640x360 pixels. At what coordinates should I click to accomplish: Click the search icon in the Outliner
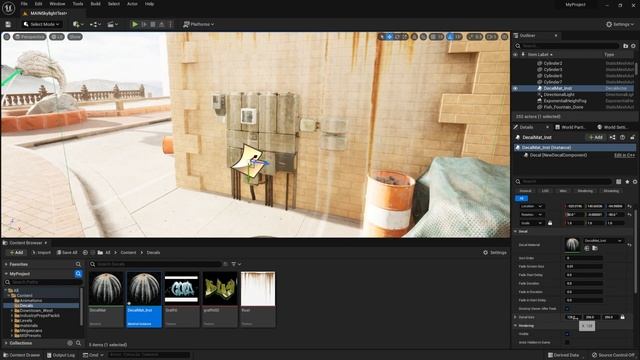tap(518, 46)
